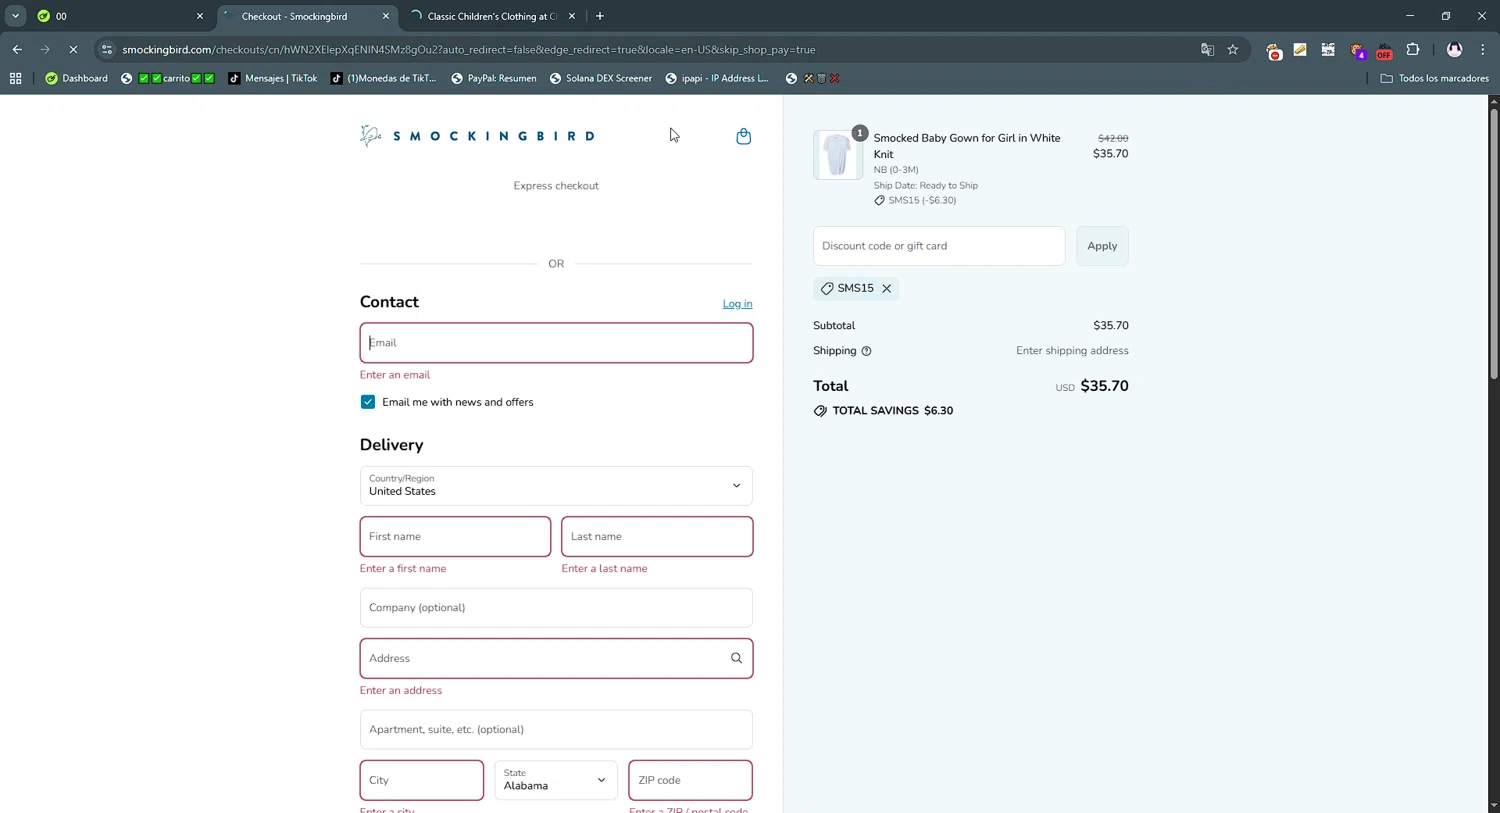Close the Classic Children's Clothing tab
The width and height of the screenshot is (1500, 813).
[x=572, y=16]
